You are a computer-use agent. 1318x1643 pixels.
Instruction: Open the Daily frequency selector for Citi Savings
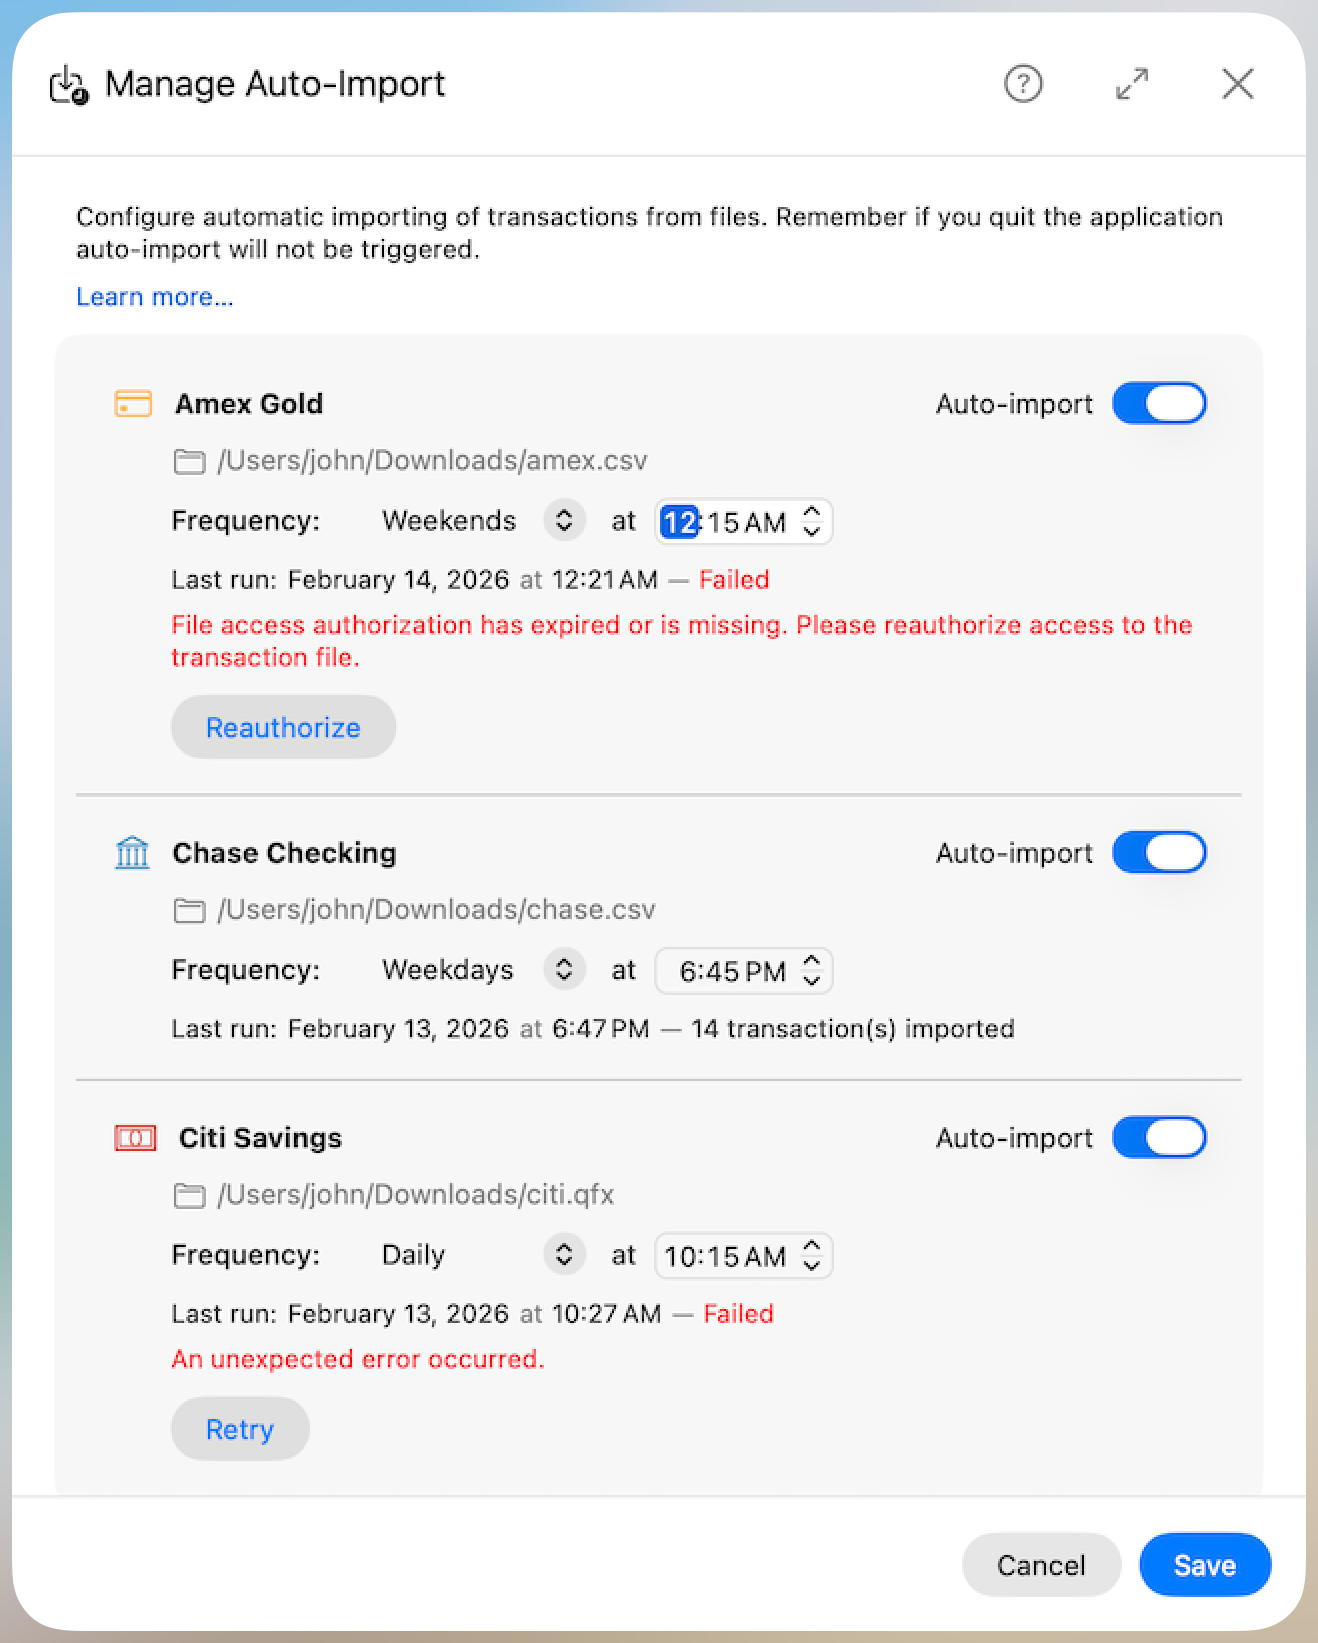(563, 1254)
